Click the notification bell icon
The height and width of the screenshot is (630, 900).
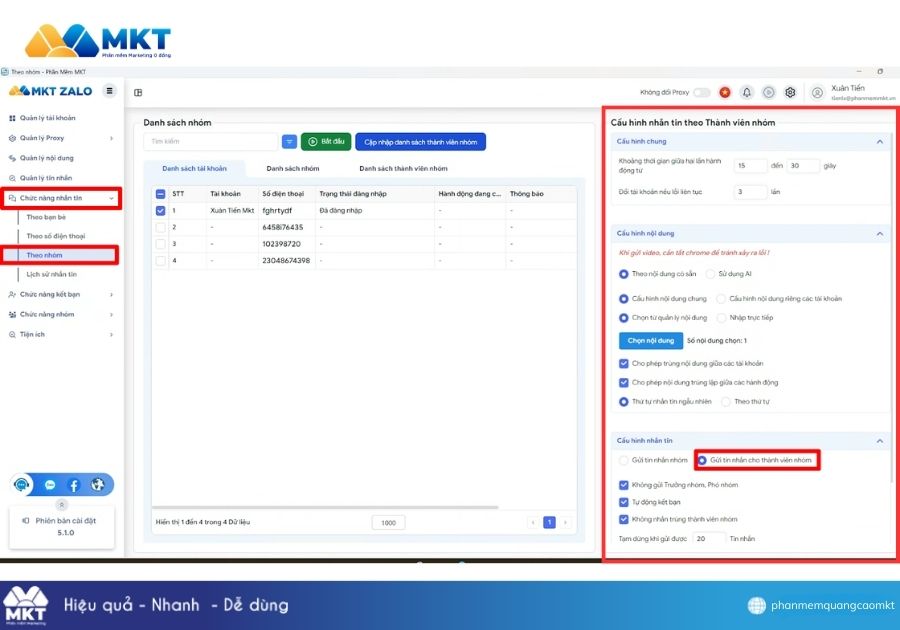point(746,92)
